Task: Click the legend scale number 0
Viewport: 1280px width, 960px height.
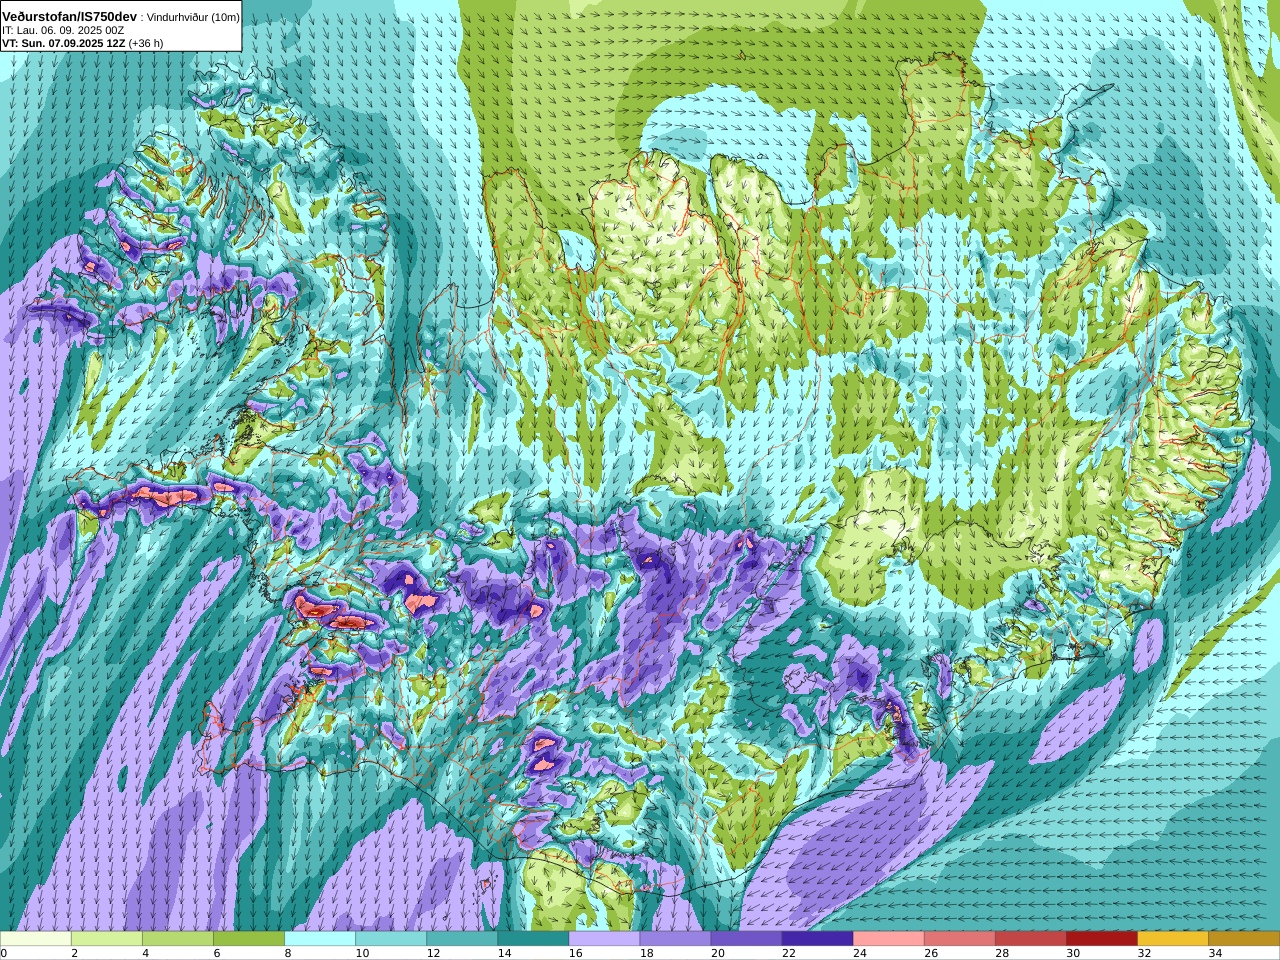Action: 4,954
